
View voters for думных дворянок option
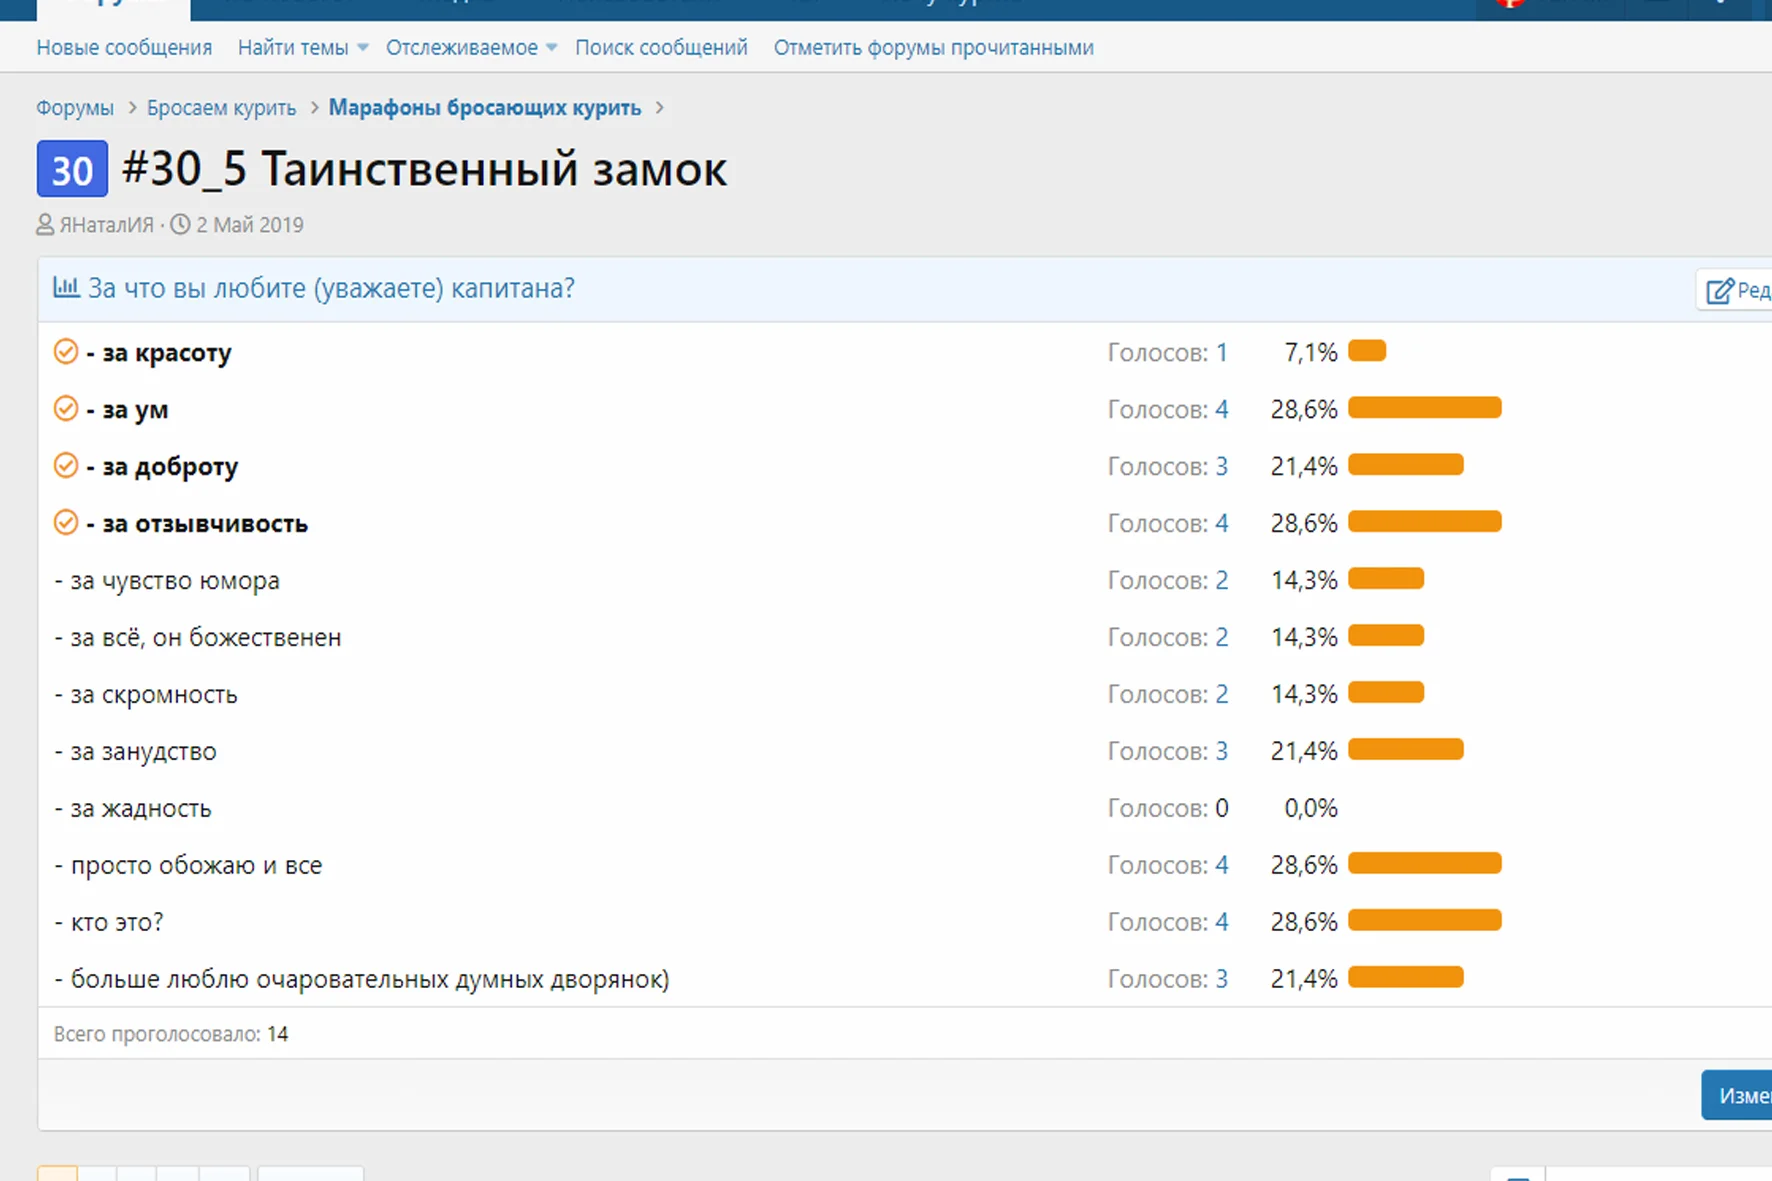[1221, 980]
